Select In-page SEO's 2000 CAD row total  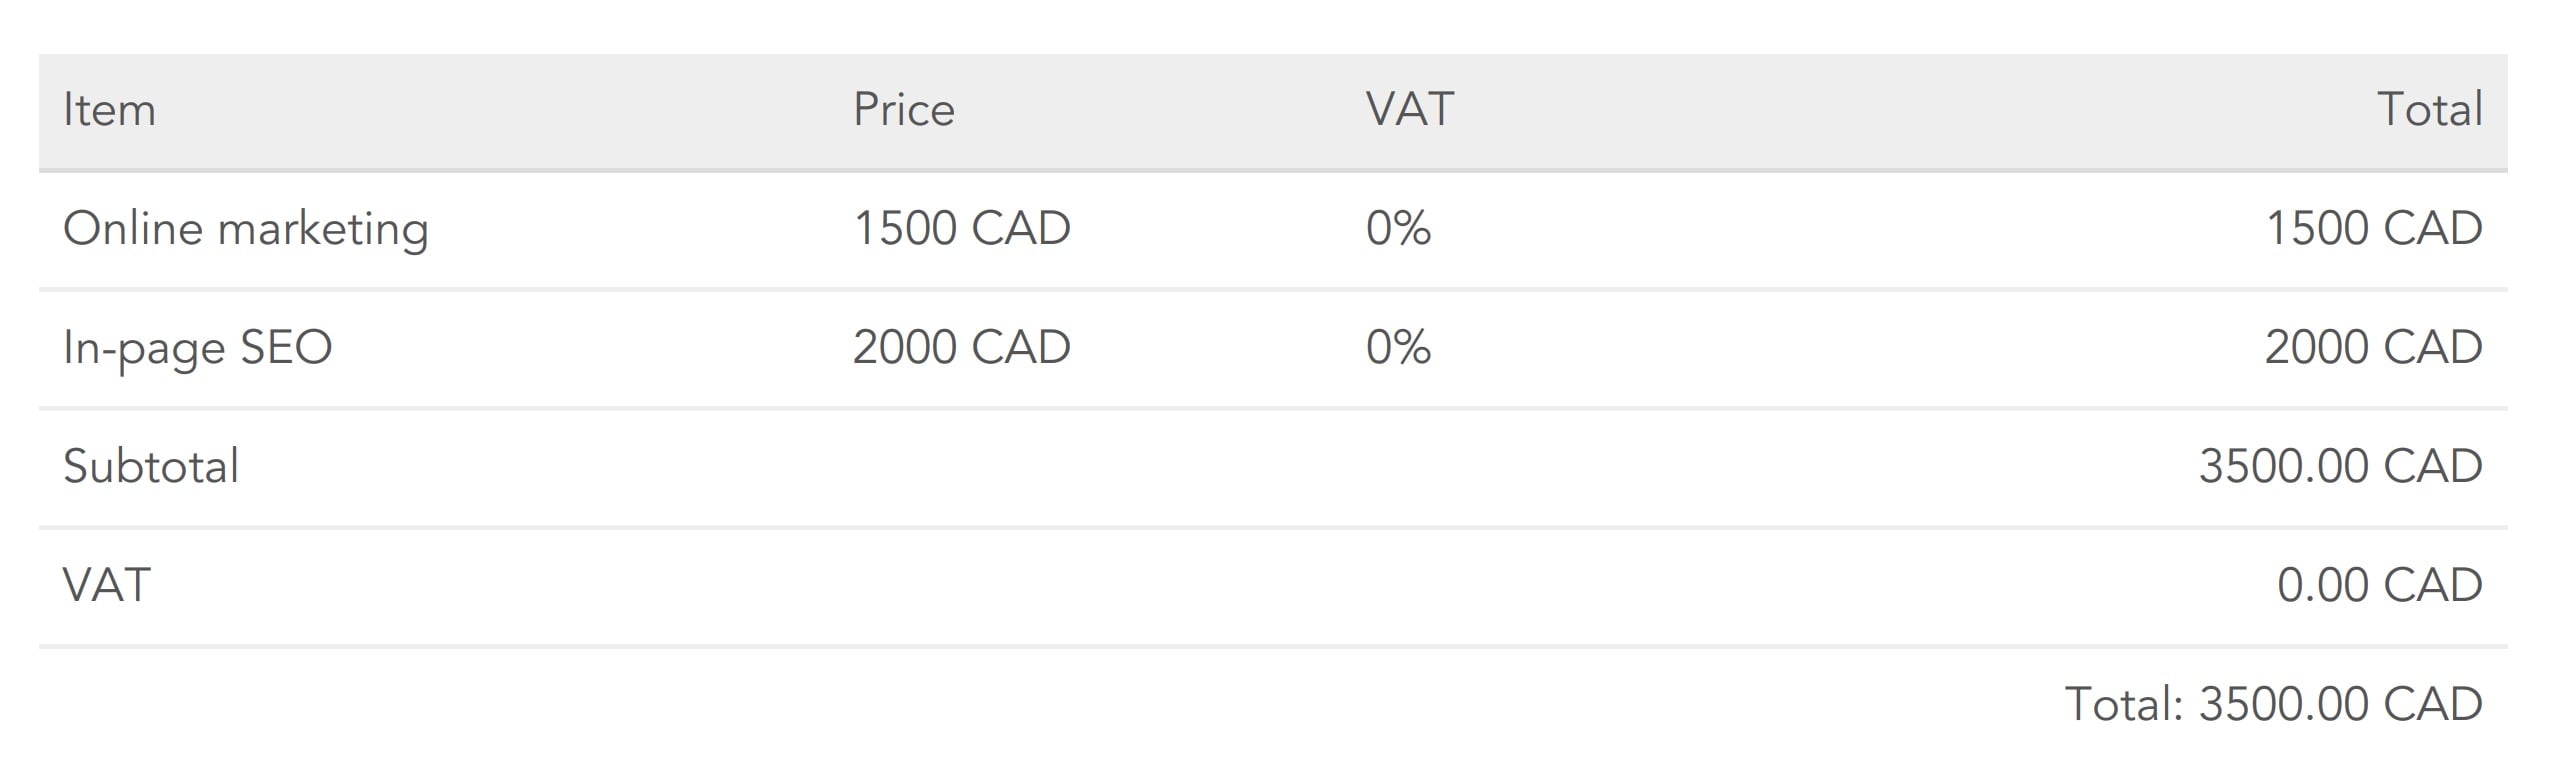tap(2373, 348)
